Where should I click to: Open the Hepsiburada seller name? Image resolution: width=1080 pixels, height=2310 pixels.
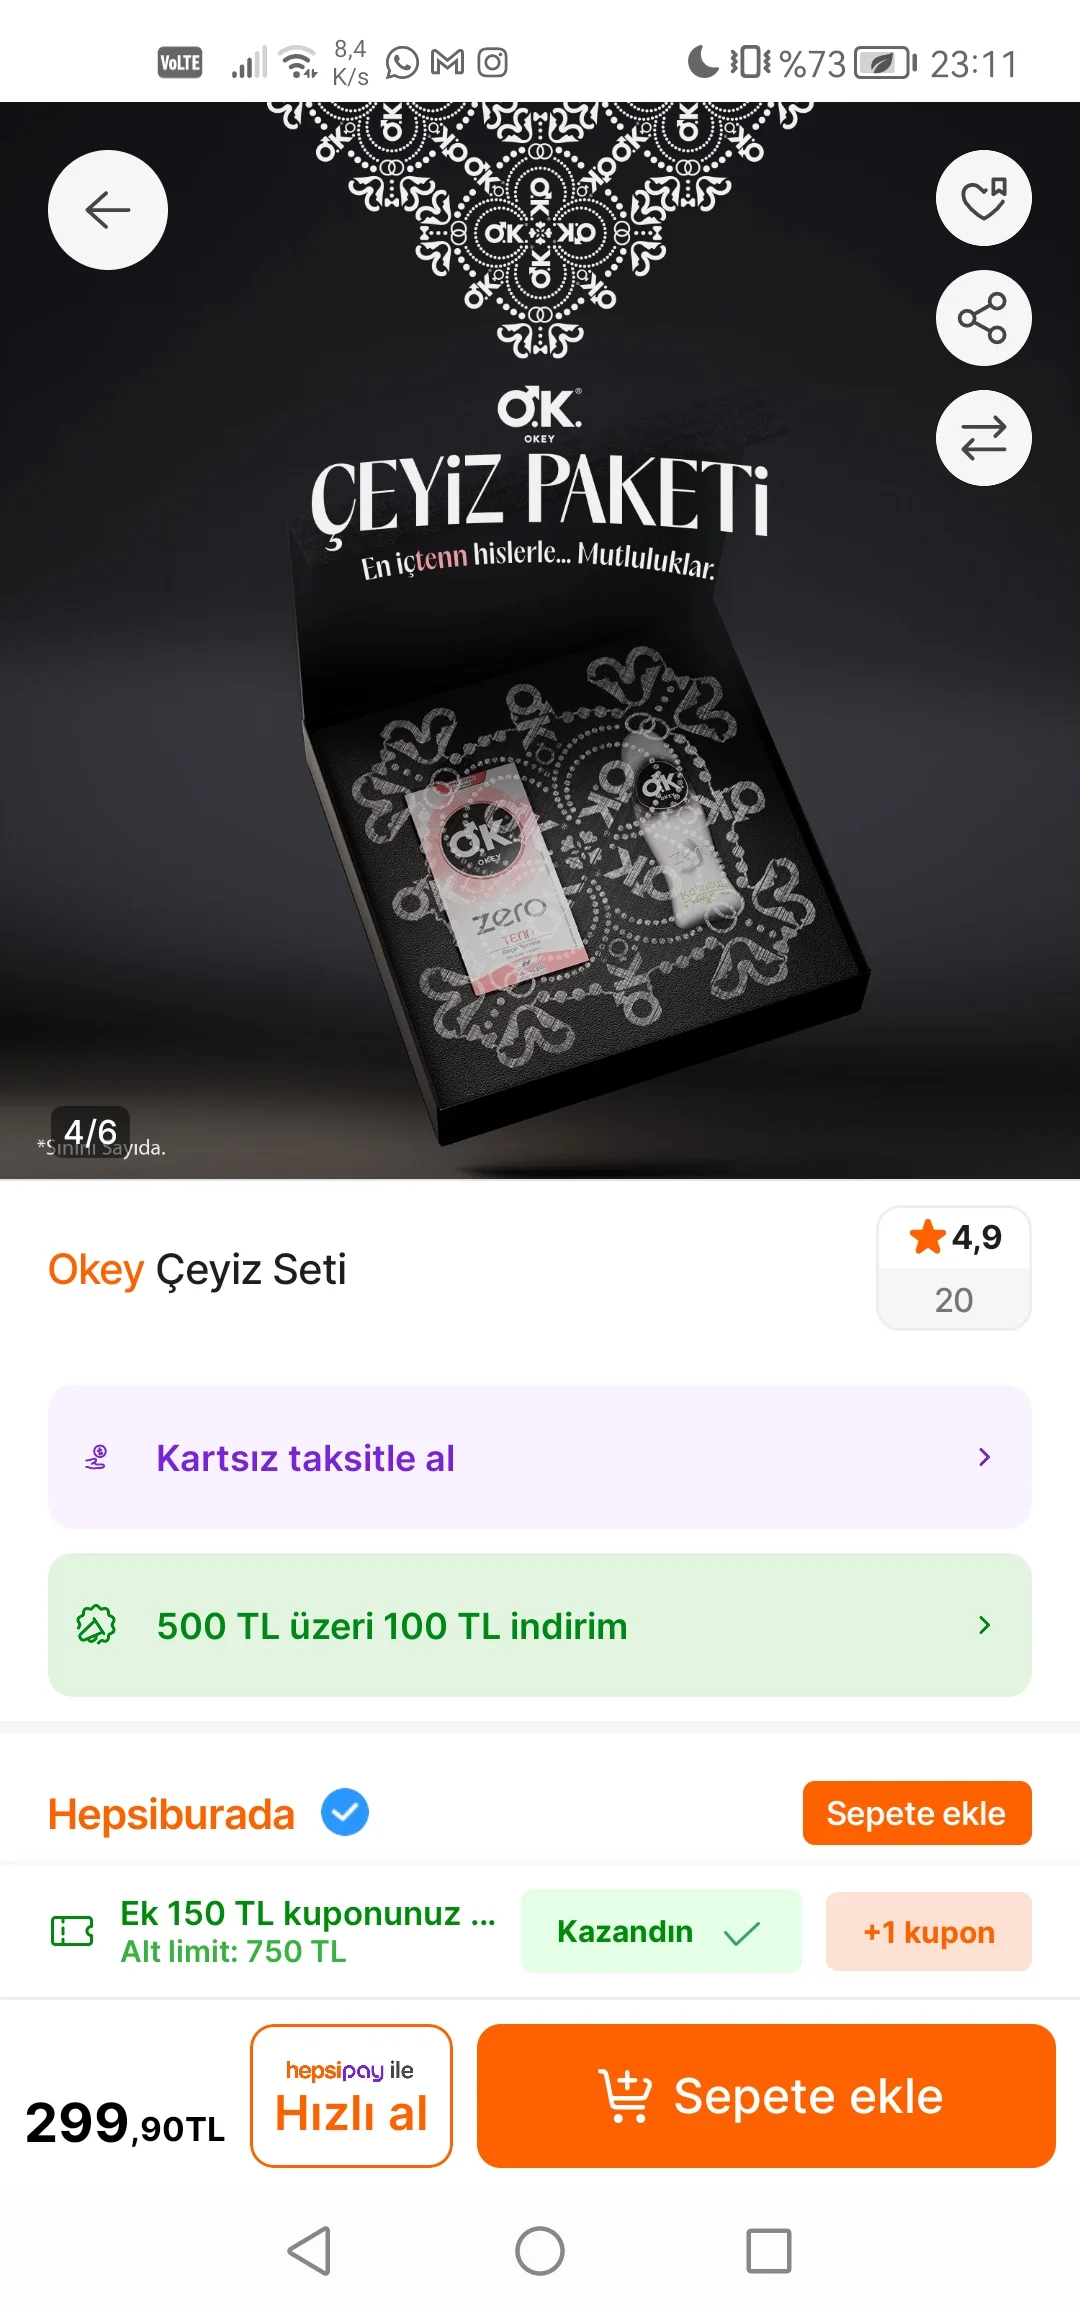pyautogui.click(x=171, y=1813)
